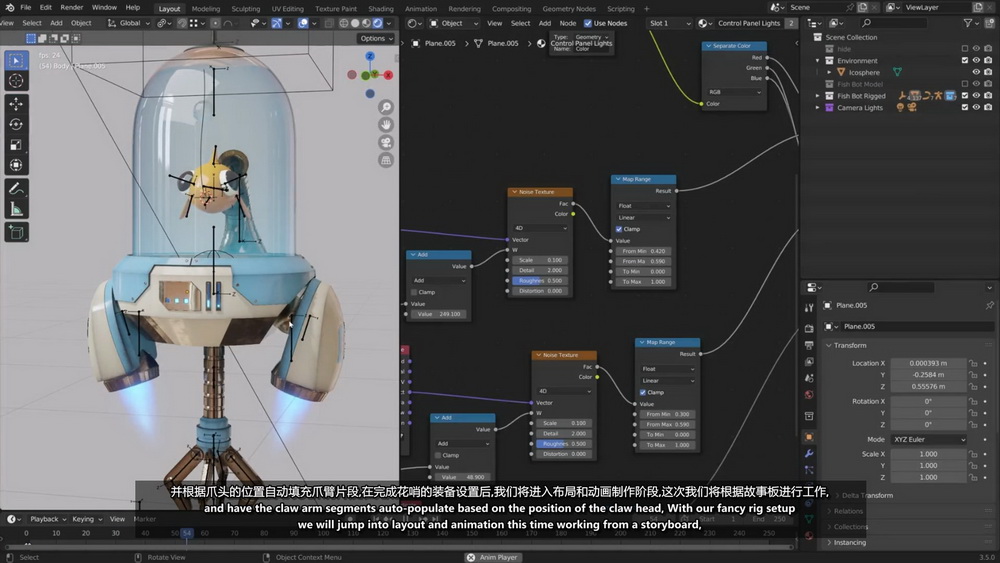Open node editor Node menu

click(568, 23)
